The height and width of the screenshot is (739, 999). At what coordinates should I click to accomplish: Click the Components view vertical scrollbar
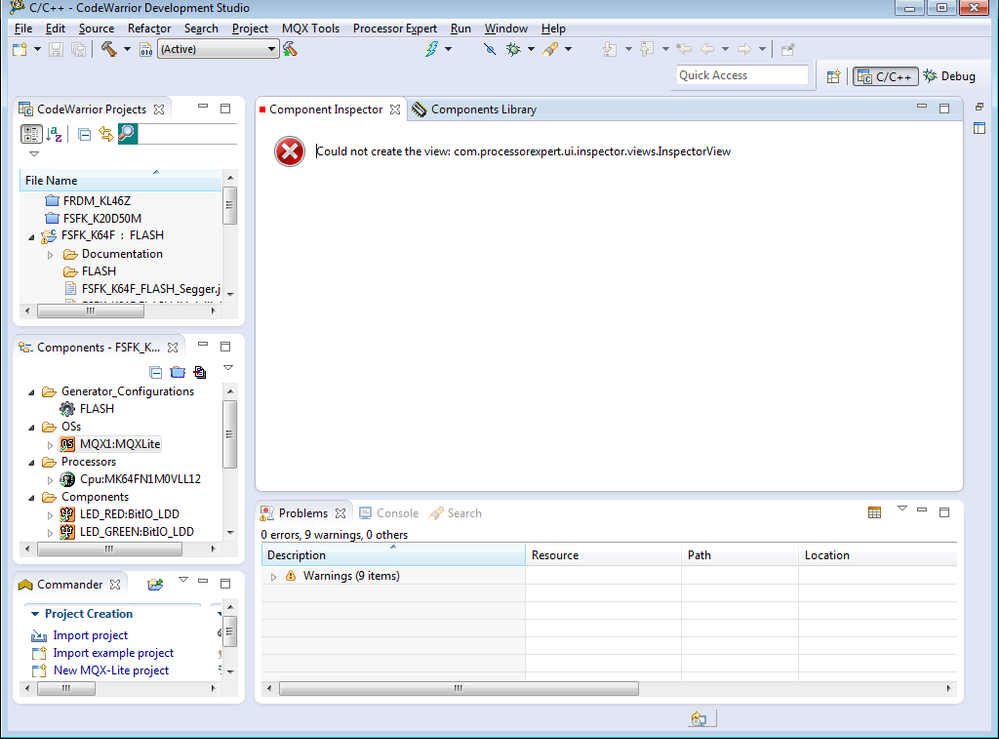tap(229, 434)
